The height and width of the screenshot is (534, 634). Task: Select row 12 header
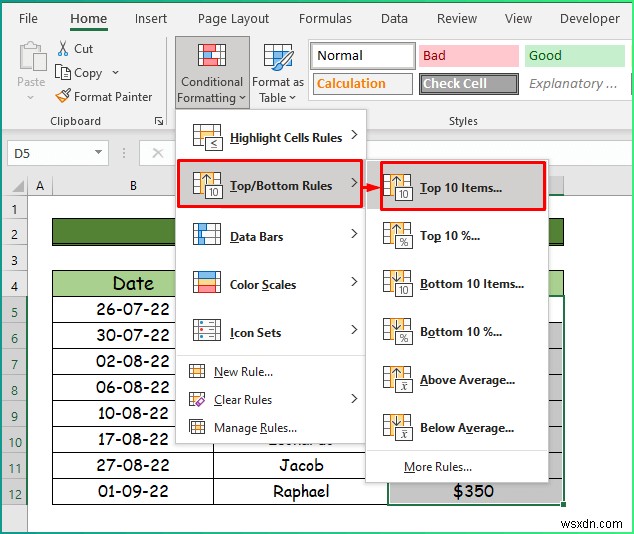pos(15,493)
